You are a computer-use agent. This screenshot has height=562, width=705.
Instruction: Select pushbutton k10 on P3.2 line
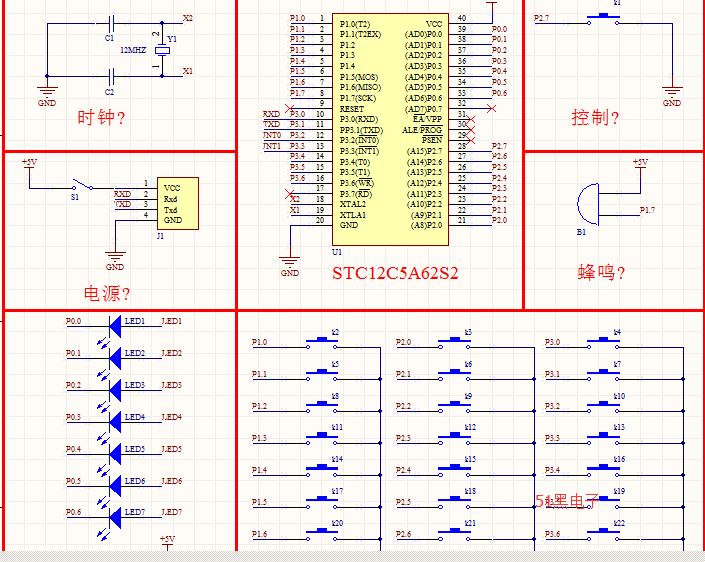(603, 406)
